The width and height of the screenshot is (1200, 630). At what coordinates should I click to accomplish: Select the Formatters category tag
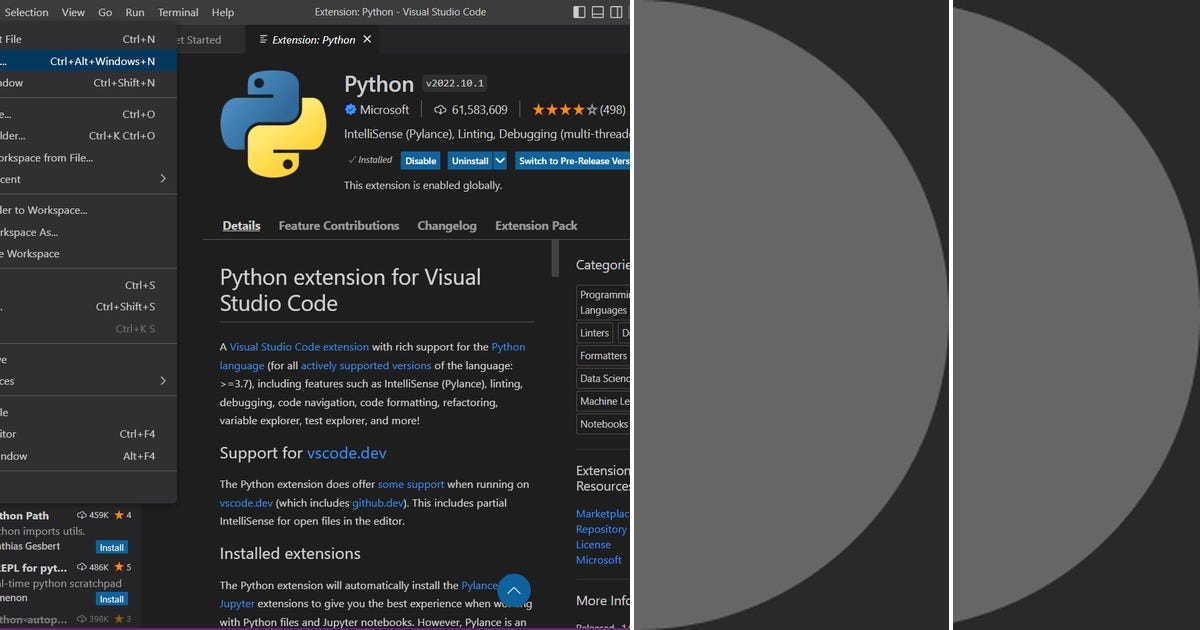(x=603, y=356)
